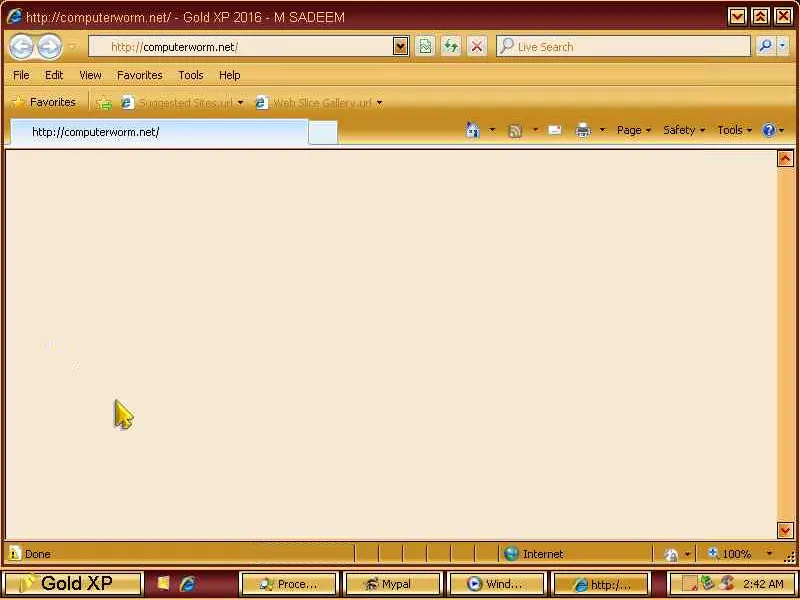Open the Help menu
800x600 pixels.
click(x=230, y=76)
